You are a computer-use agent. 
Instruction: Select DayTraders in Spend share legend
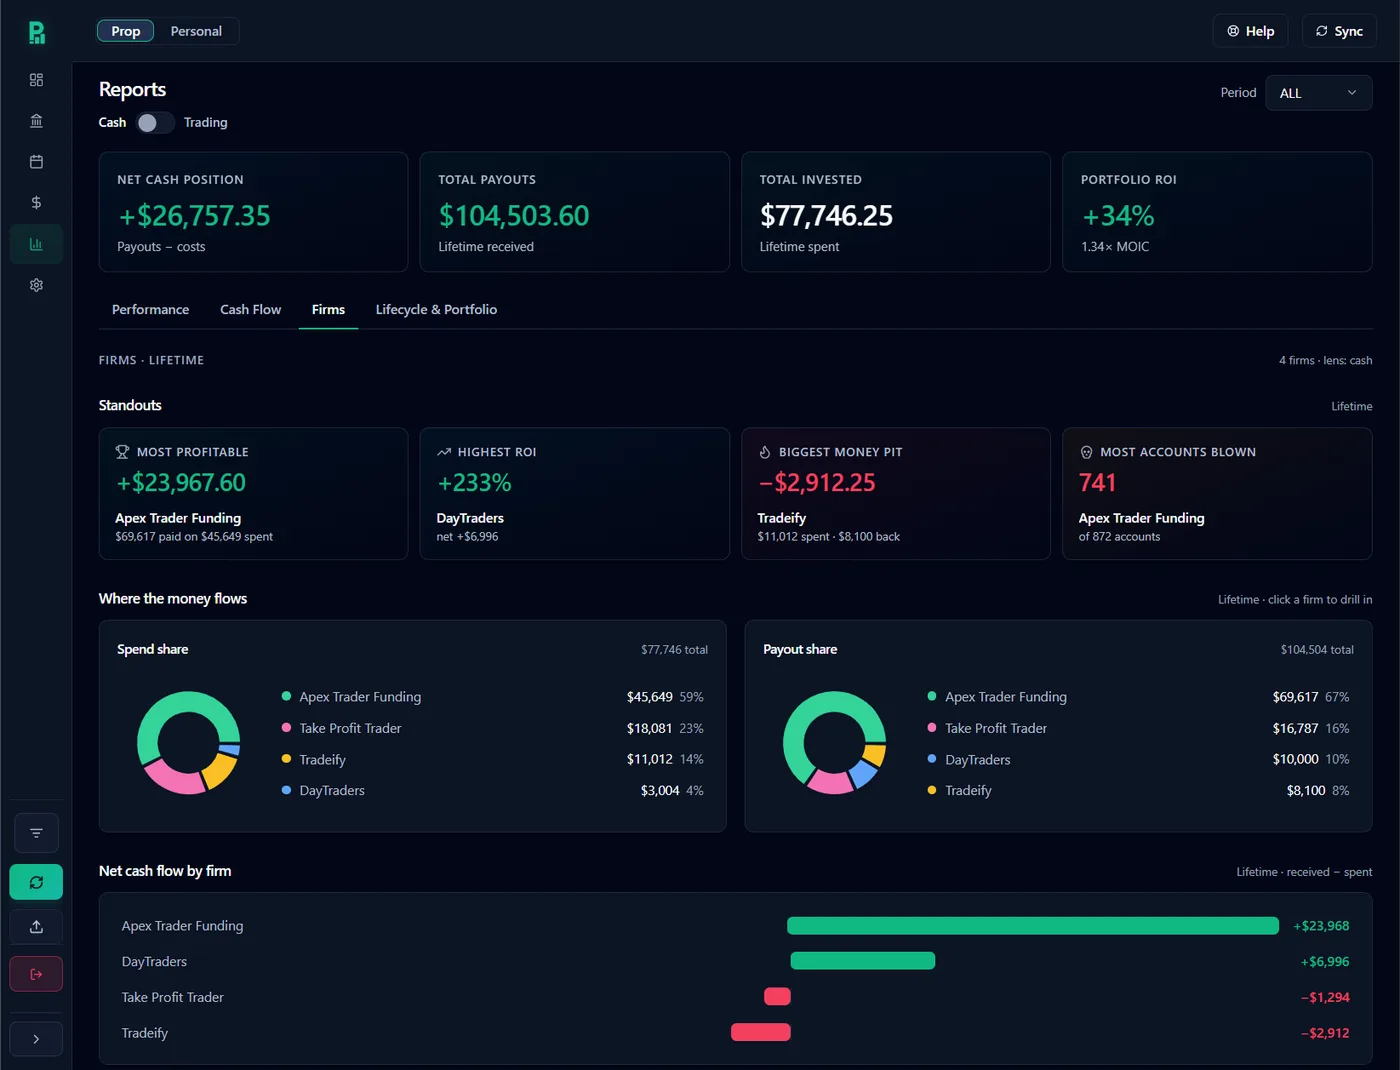pyautogui.click(x=493, y=790)
